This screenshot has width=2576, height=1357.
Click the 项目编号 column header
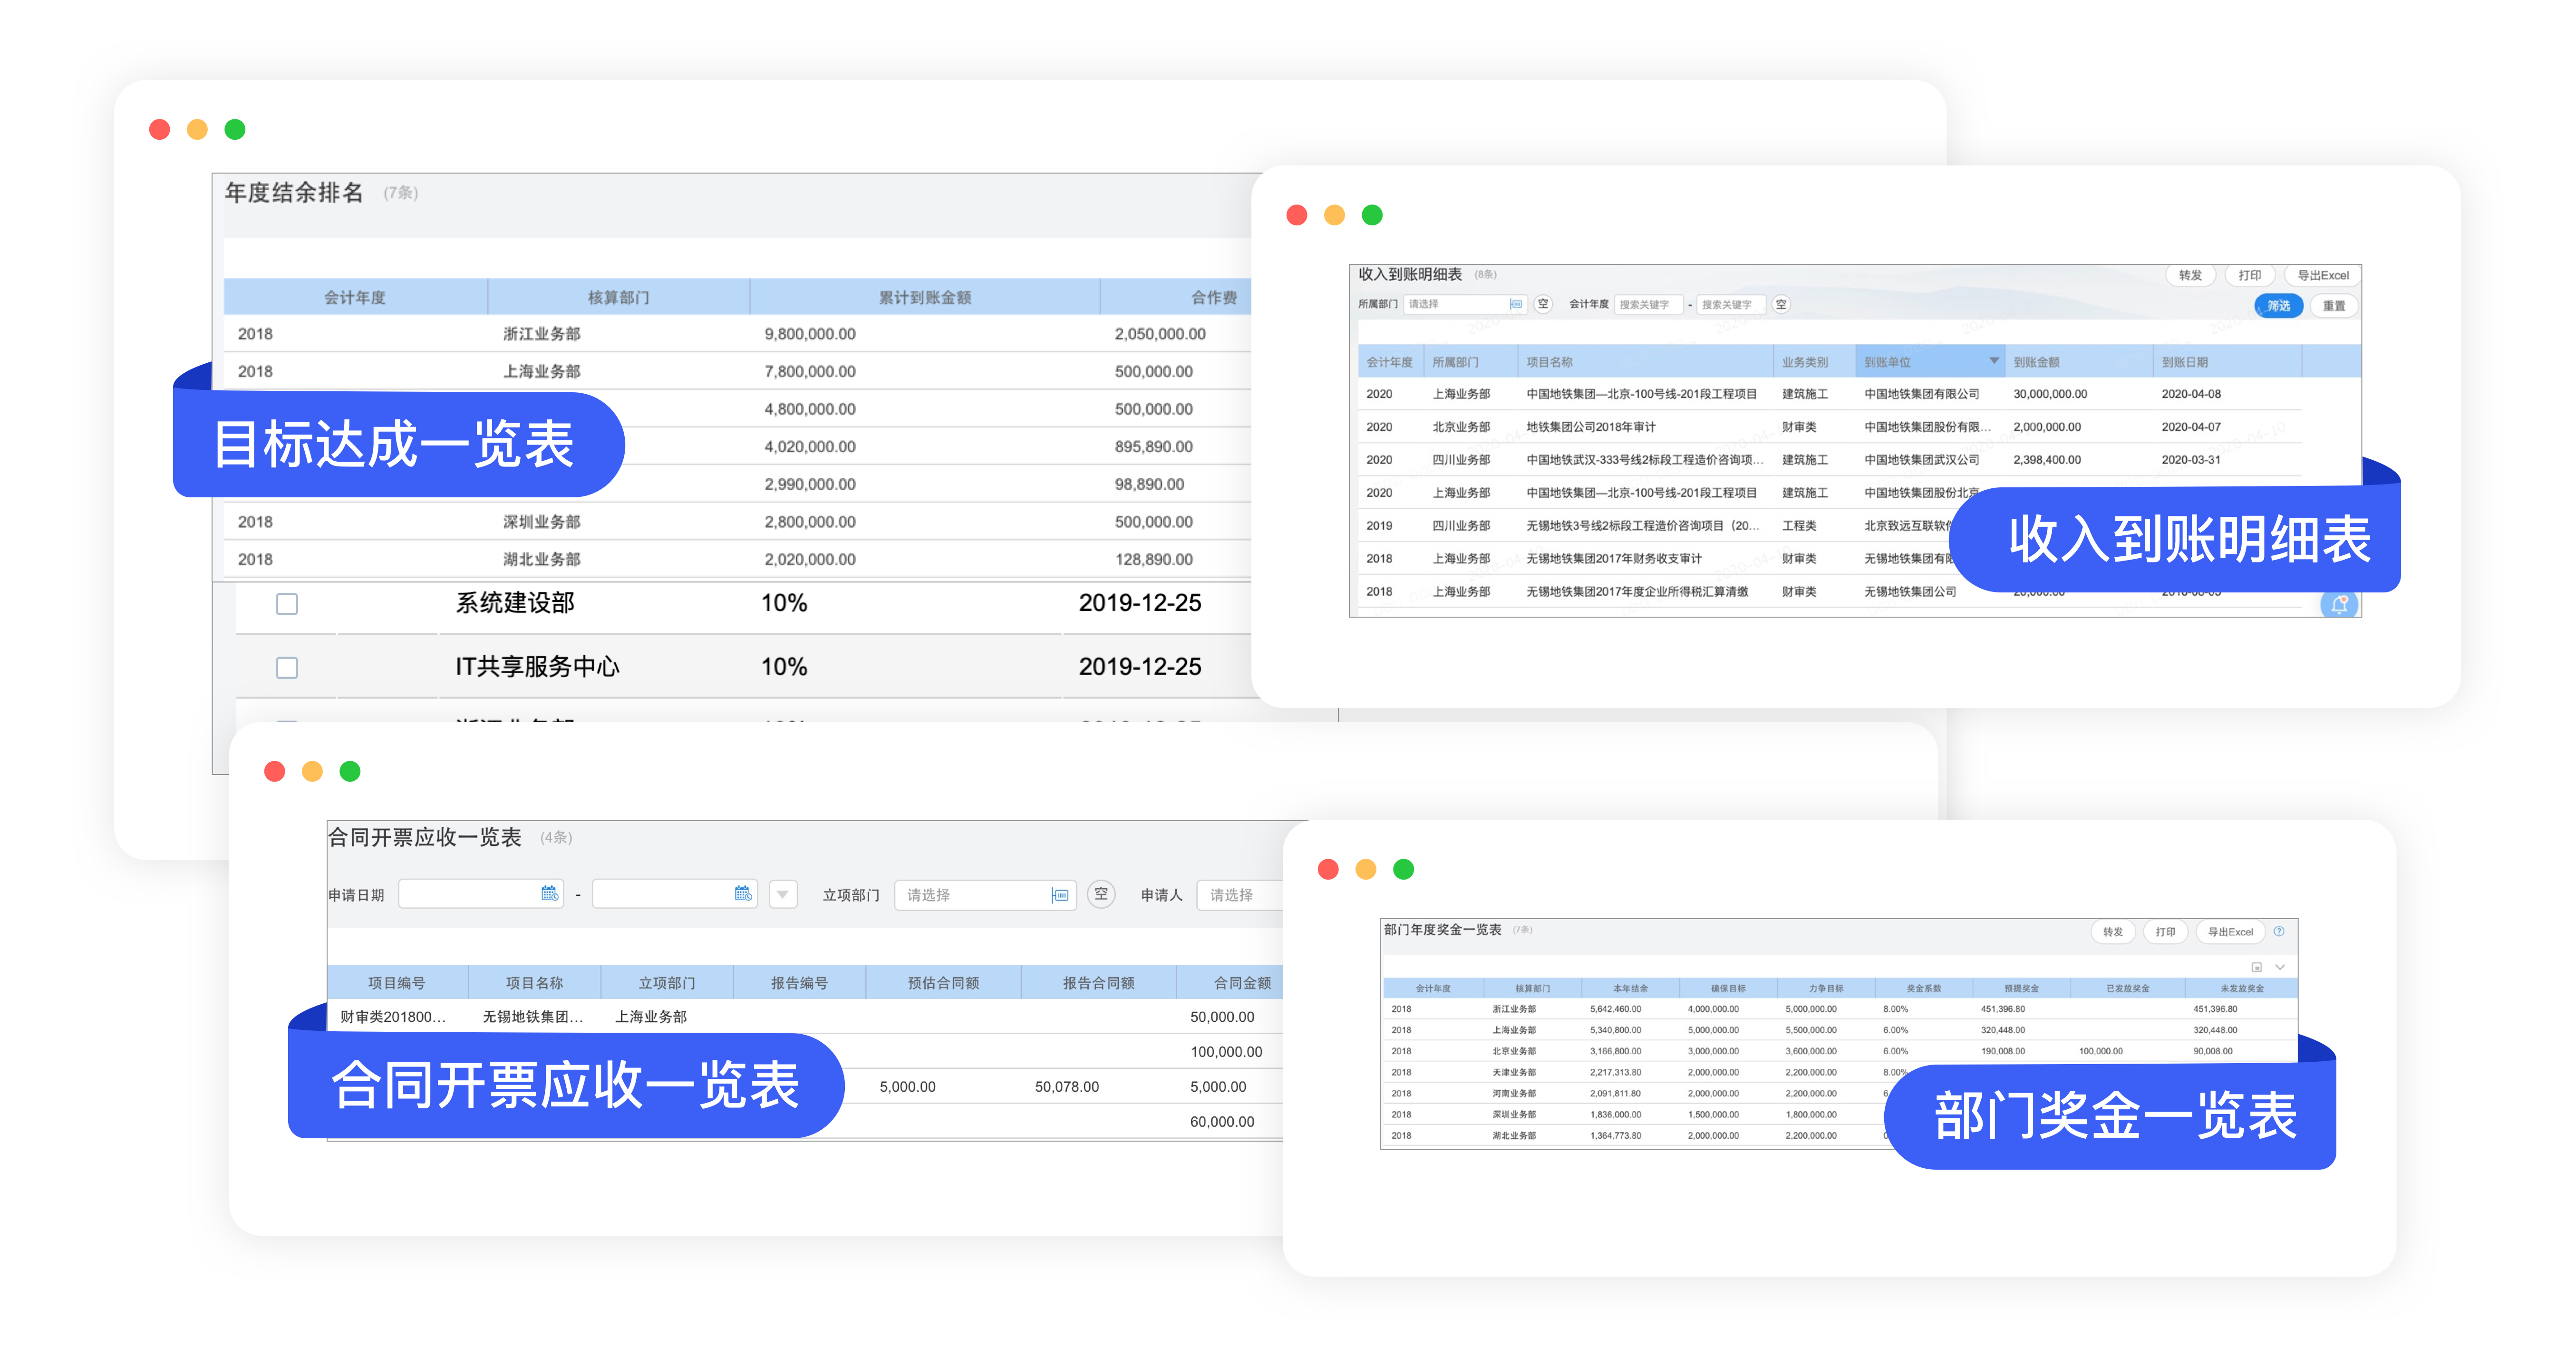pos(397,983)
